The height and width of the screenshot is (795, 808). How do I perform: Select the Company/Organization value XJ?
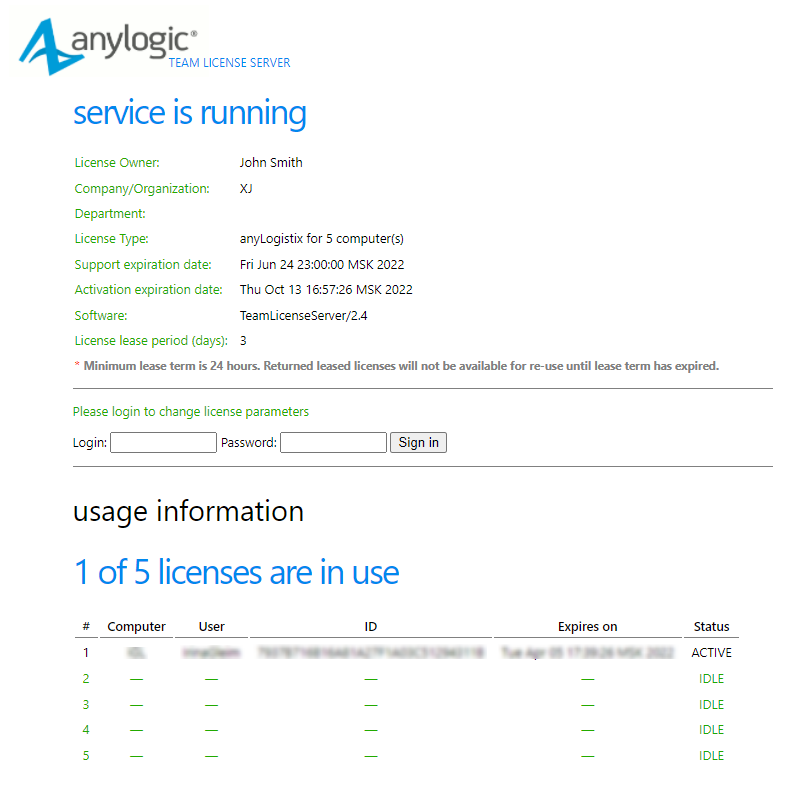click(x=246, y=189)
